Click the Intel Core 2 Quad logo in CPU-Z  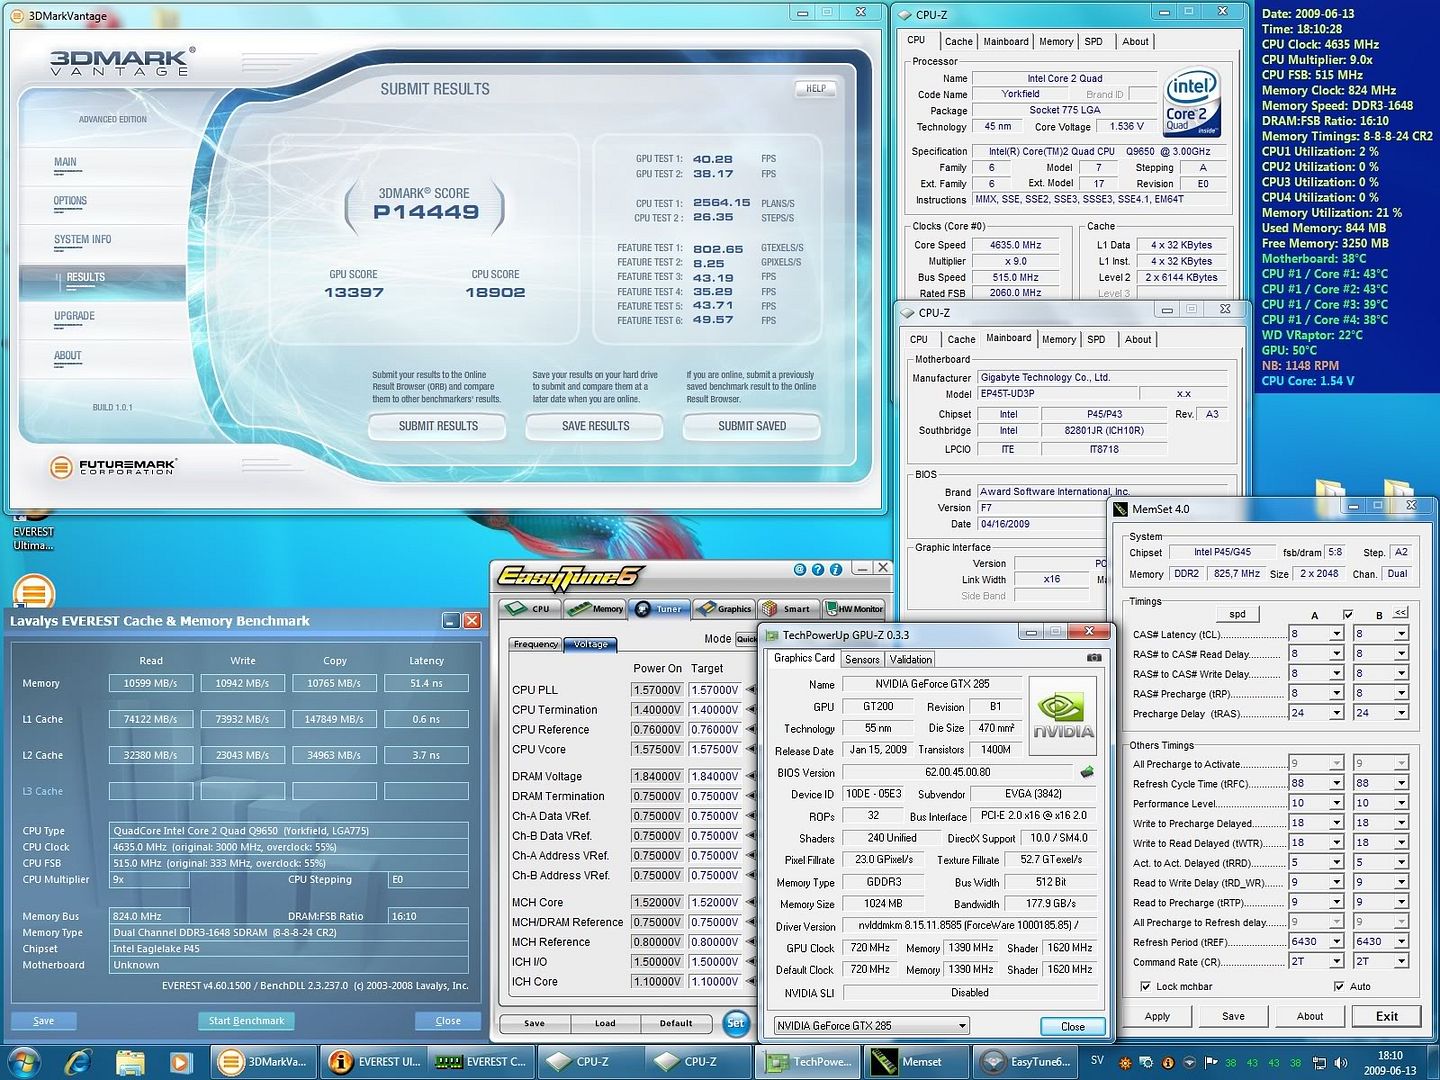(x=1191, y=102)
